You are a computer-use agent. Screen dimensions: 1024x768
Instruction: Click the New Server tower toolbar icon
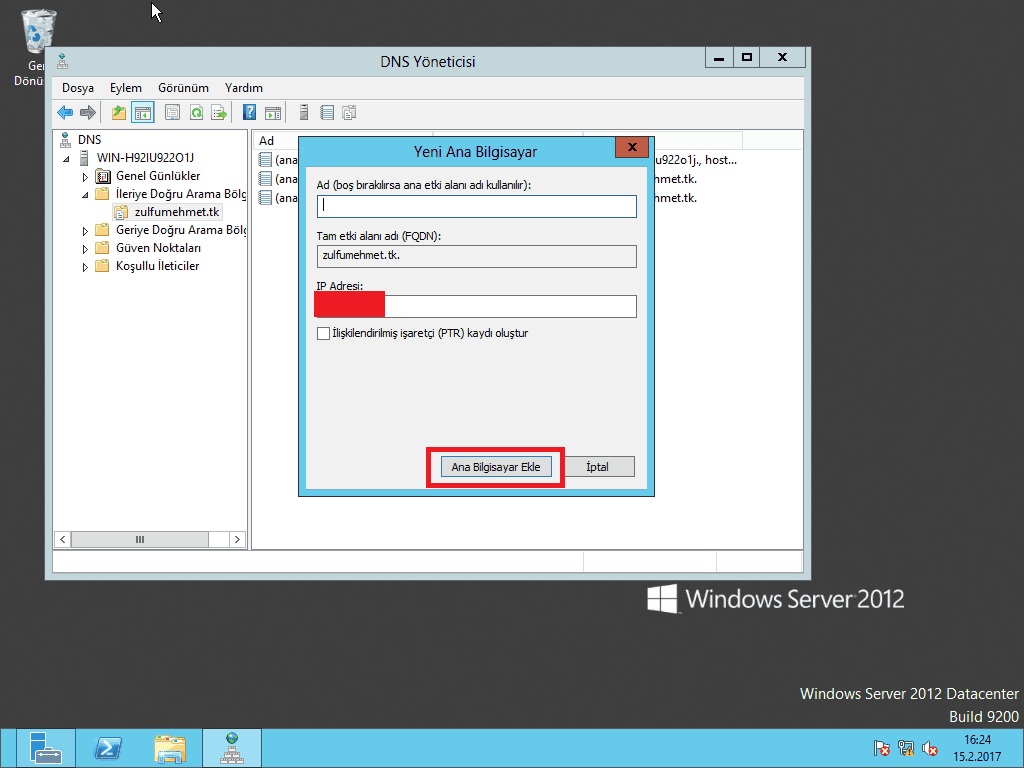click(304, 112)
